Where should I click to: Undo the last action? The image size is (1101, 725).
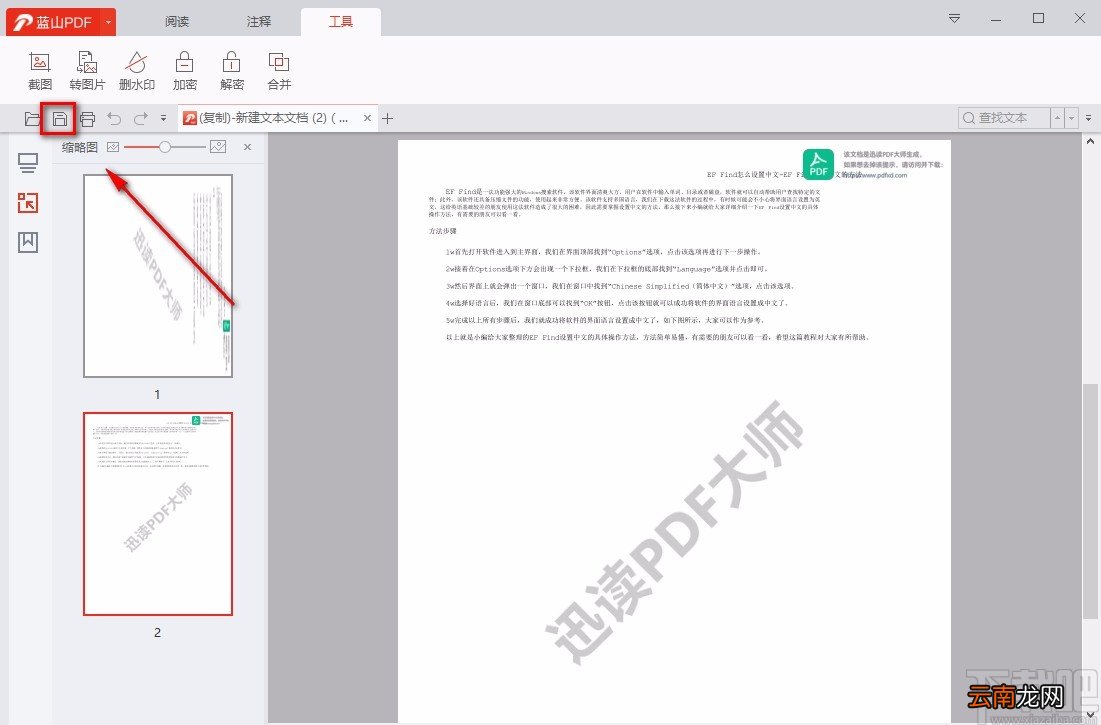[x=114, y=119]
